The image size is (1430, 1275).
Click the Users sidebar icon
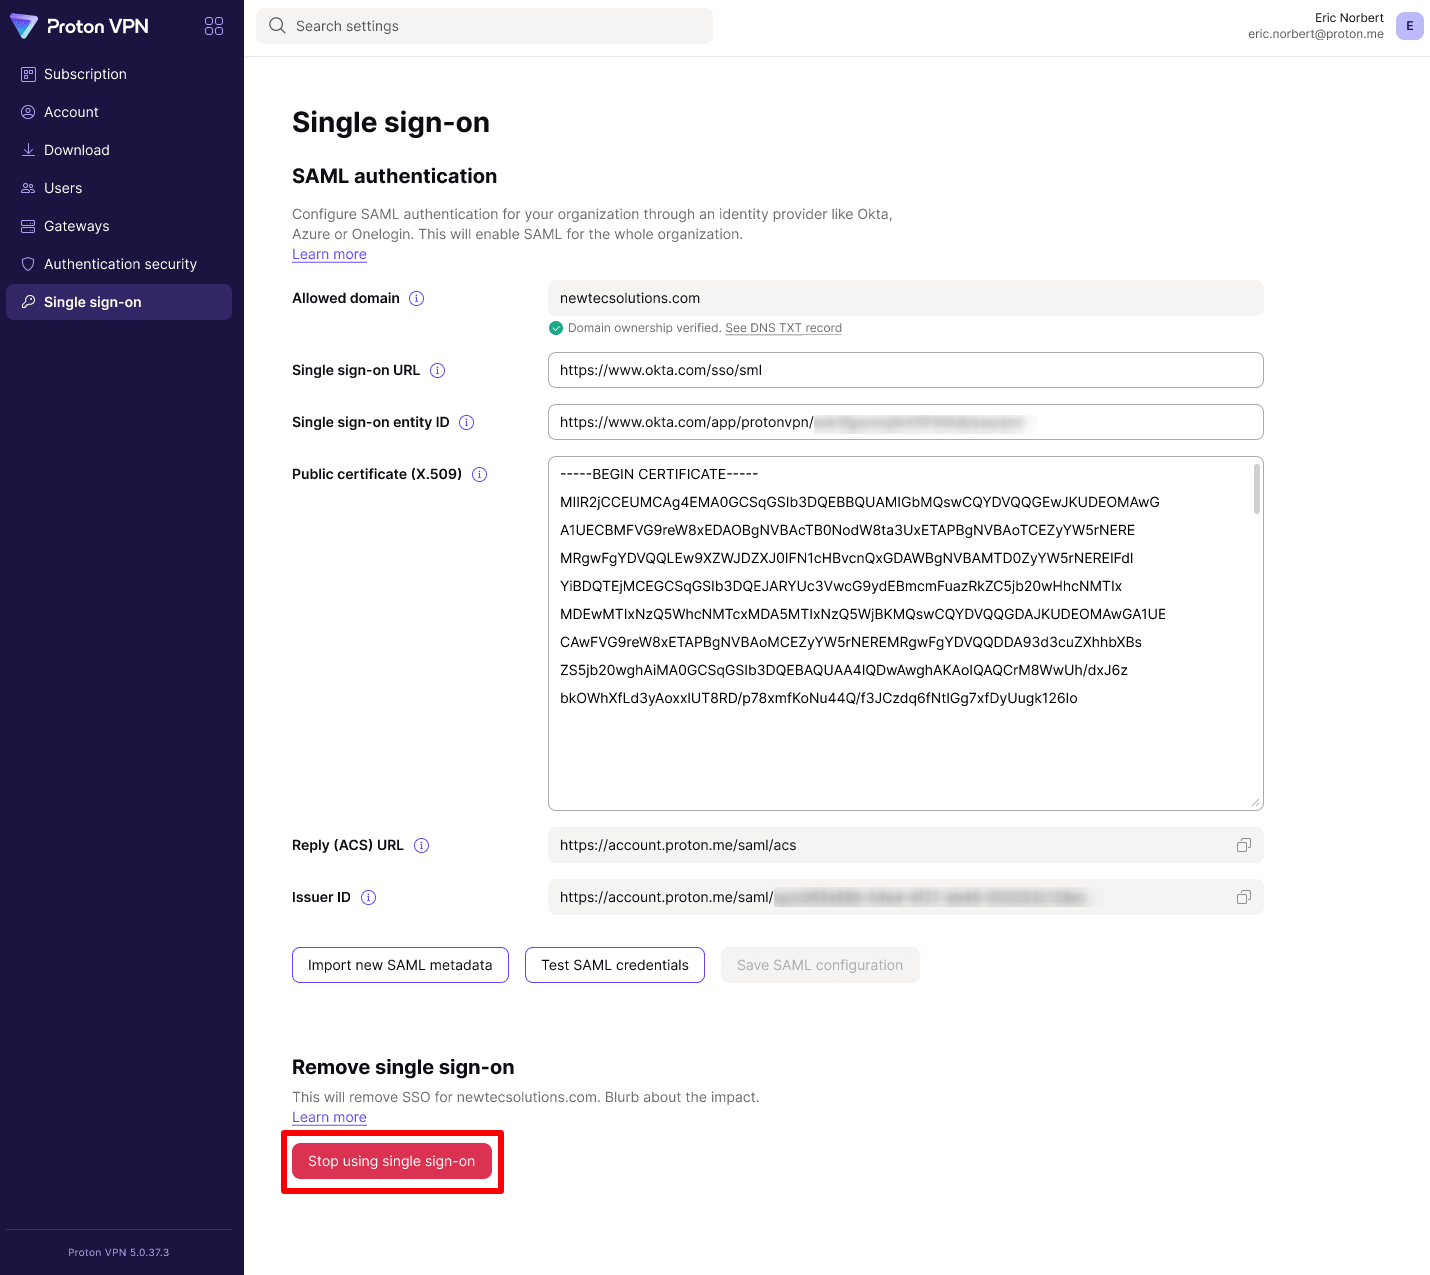coord(28,188)
